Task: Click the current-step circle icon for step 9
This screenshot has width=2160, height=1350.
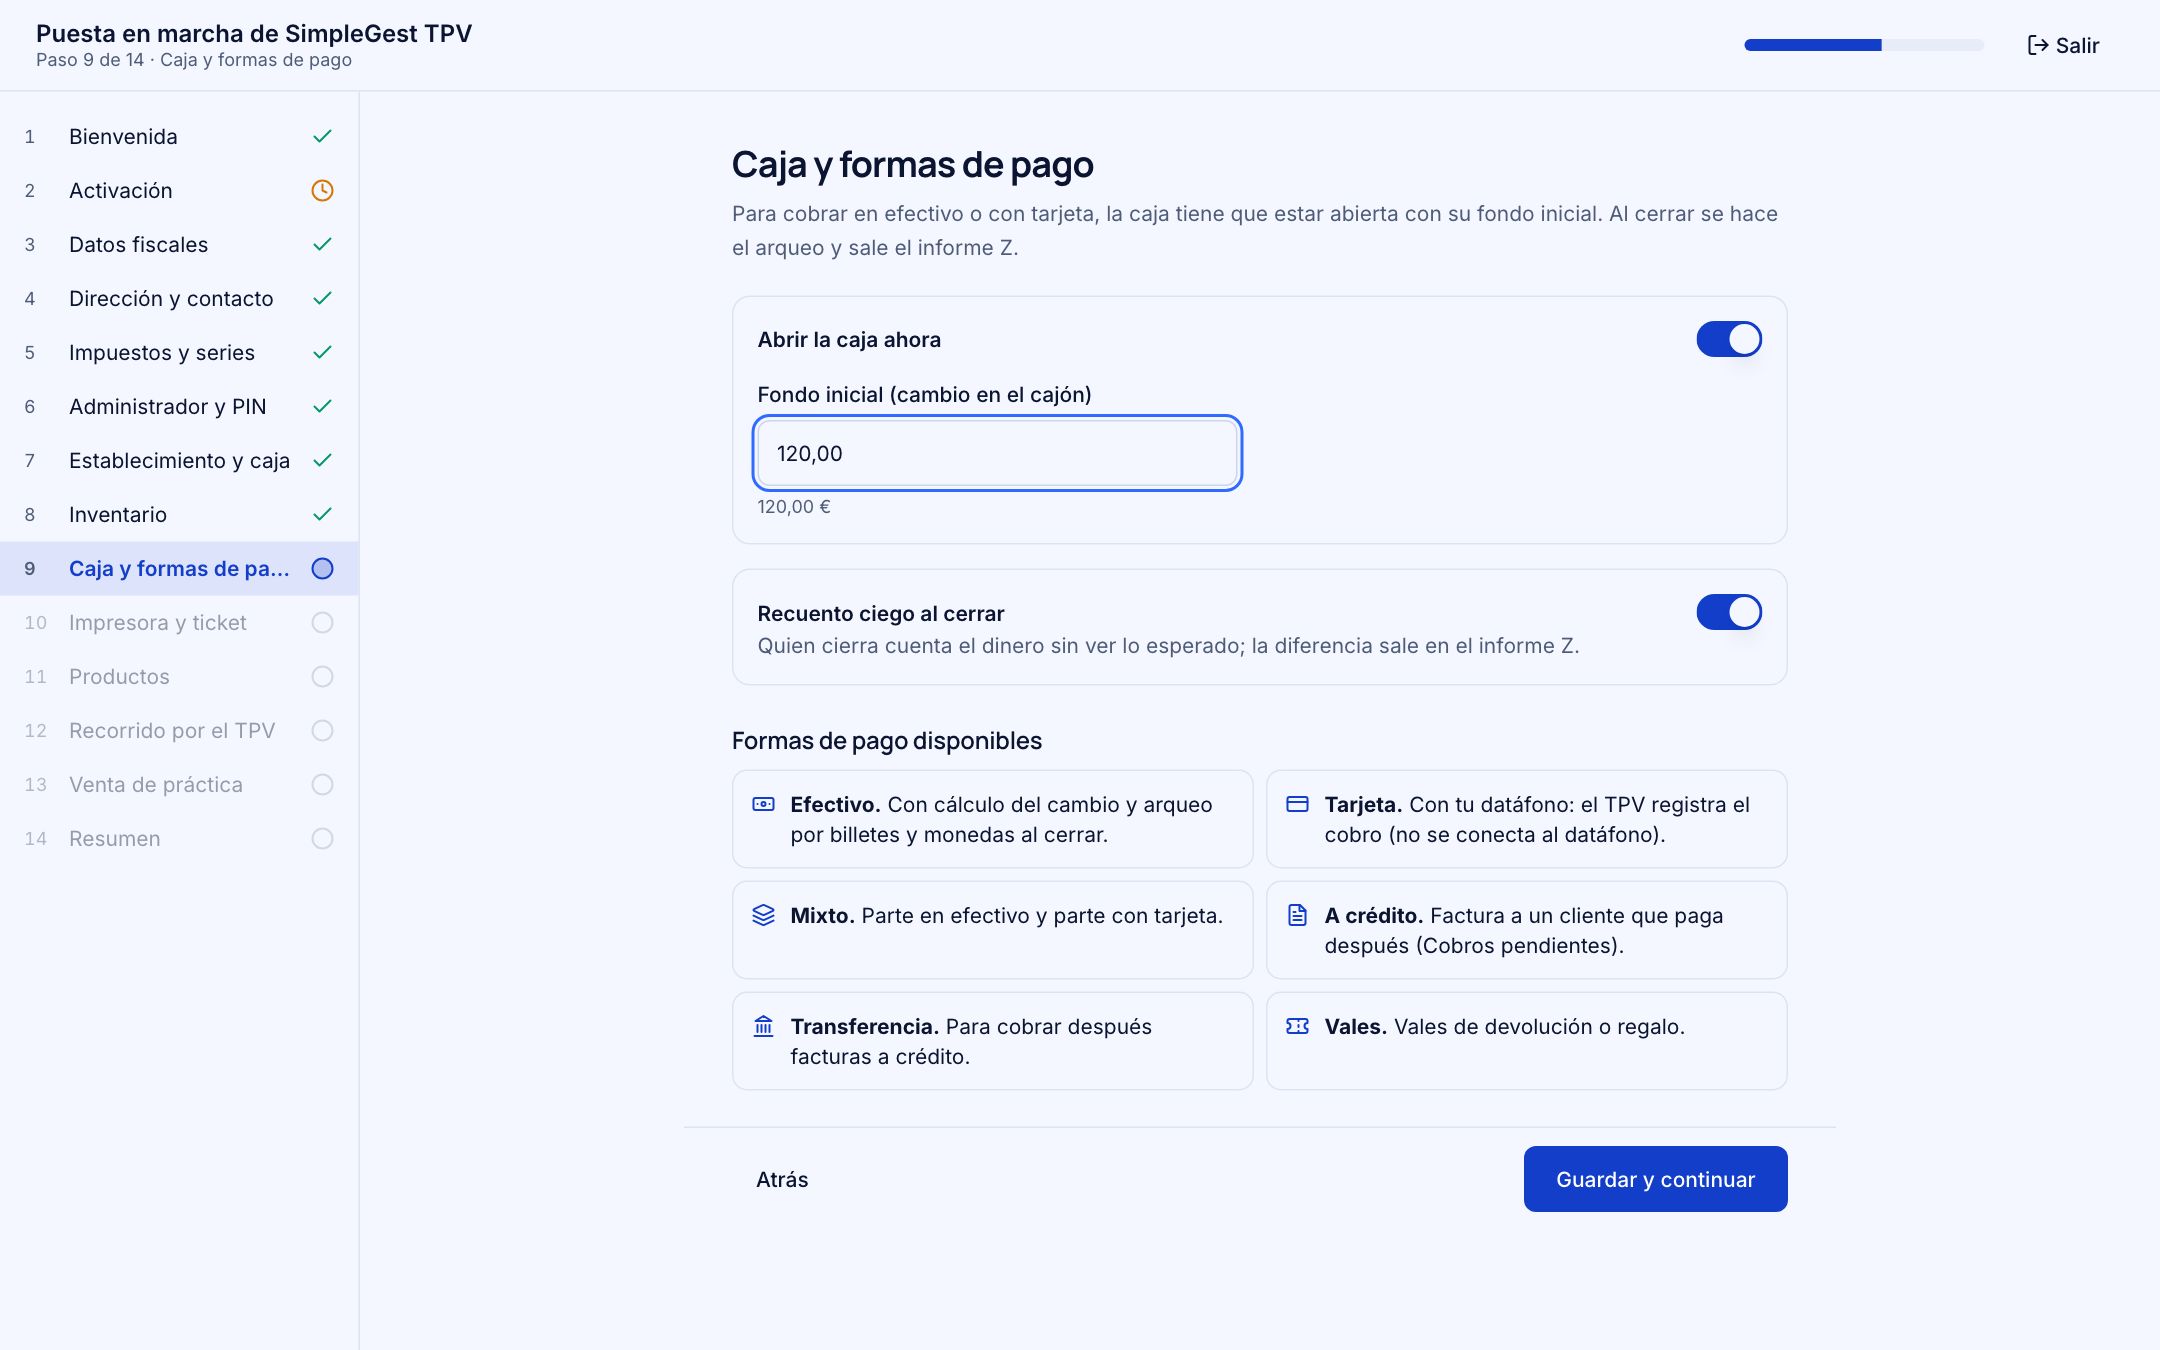Action: click(x=322, y=568)
